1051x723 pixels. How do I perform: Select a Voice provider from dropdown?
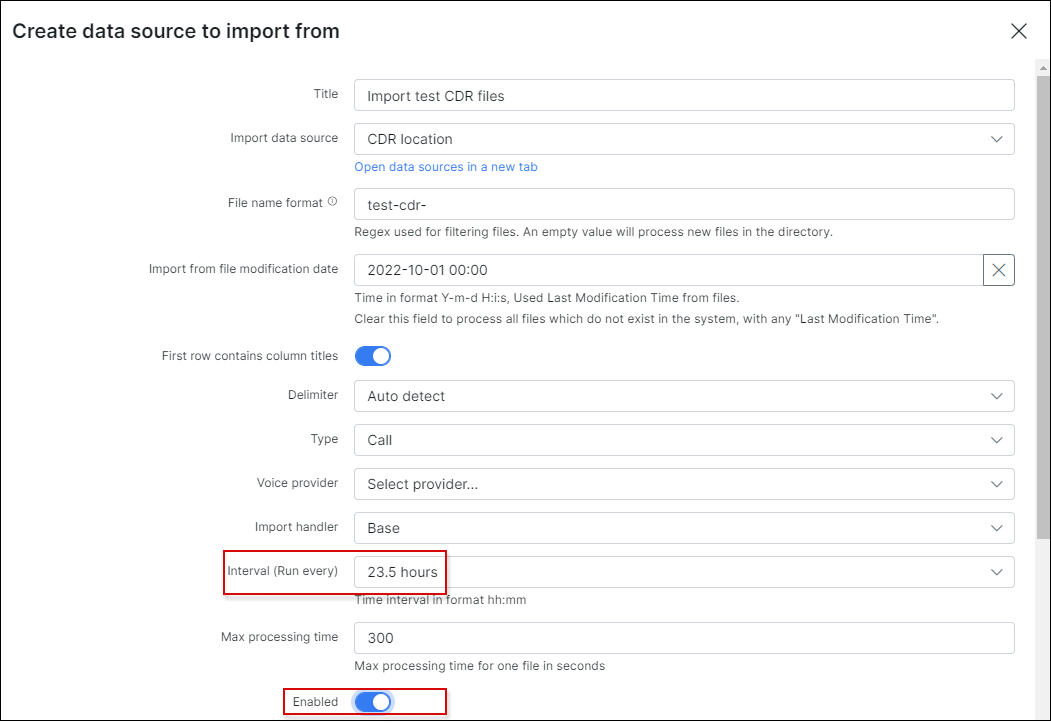point(684,484)
